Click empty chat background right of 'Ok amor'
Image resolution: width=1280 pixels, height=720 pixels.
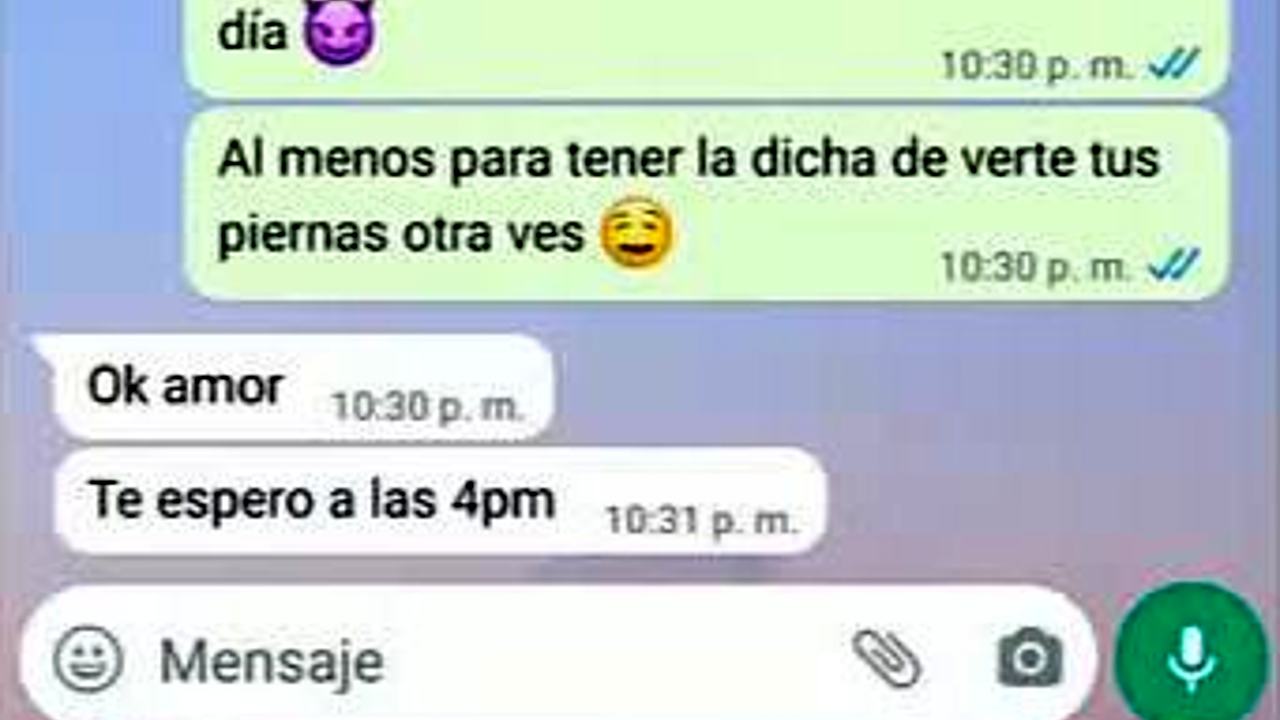click(x=900, y=390)
